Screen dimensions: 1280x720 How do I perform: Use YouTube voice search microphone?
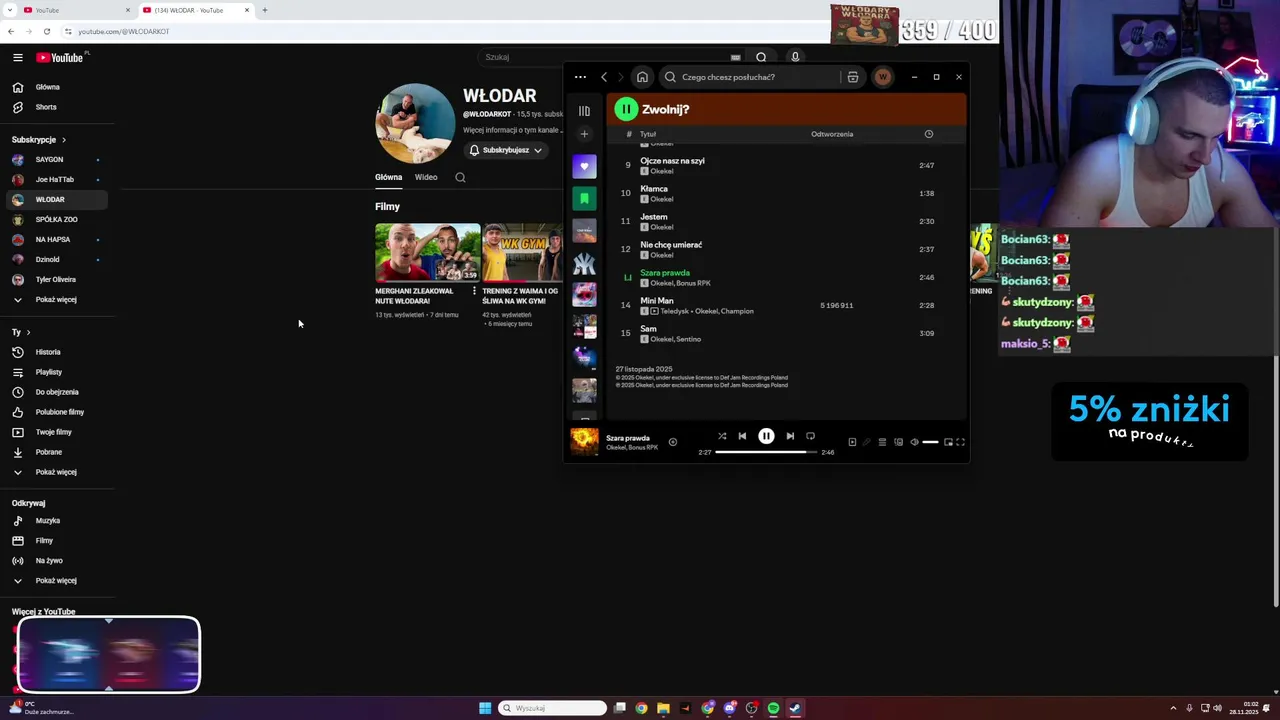(795, 57)
